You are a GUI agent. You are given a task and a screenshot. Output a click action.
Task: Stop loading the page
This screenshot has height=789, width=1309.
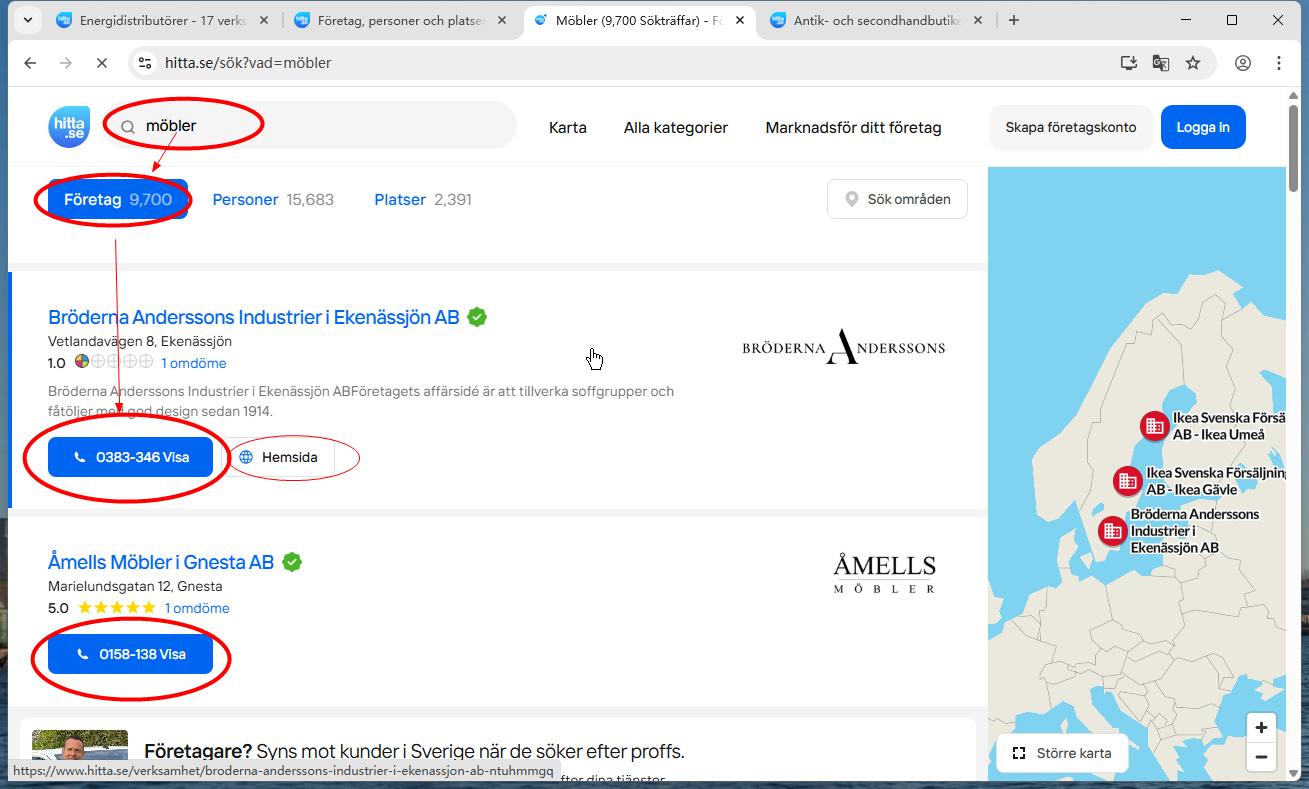point(102,63)
